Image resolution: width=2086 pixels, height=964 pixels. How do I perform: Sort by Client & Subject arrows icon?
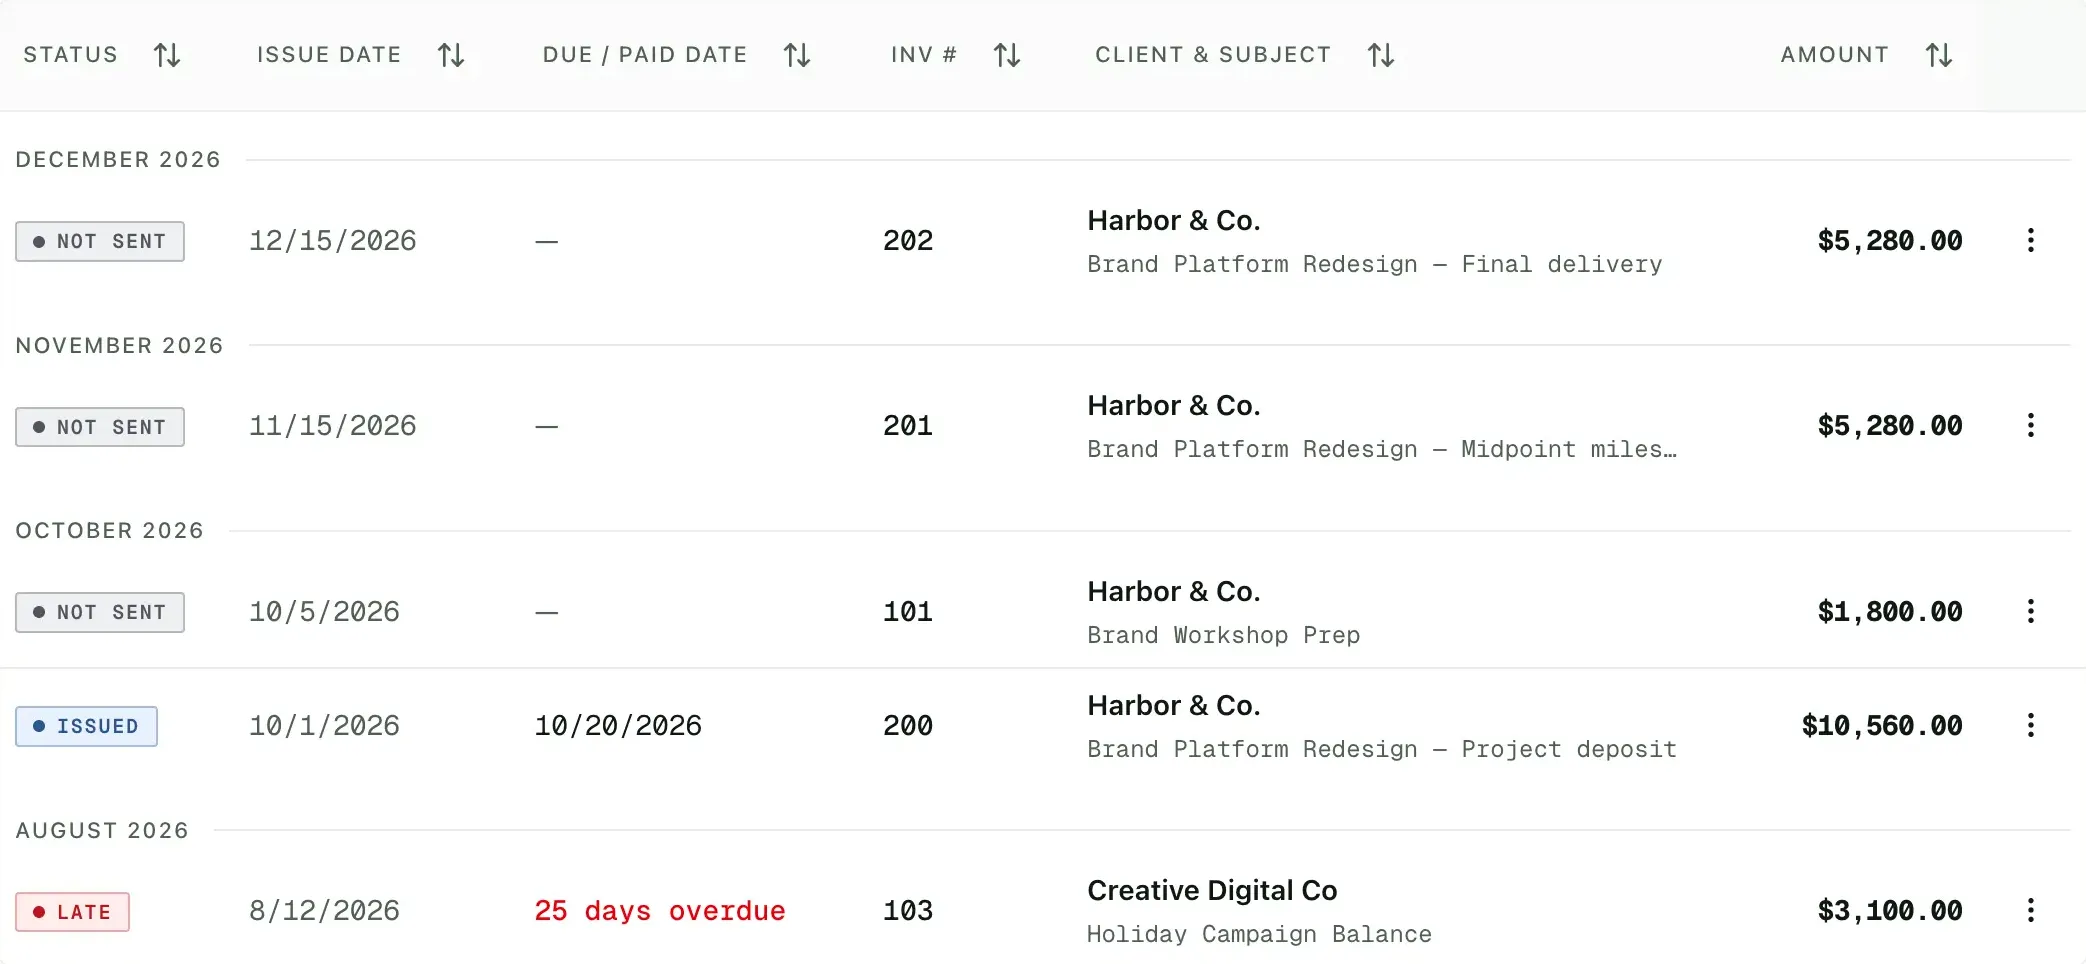pyautogui.click(x=1381, y=55)
